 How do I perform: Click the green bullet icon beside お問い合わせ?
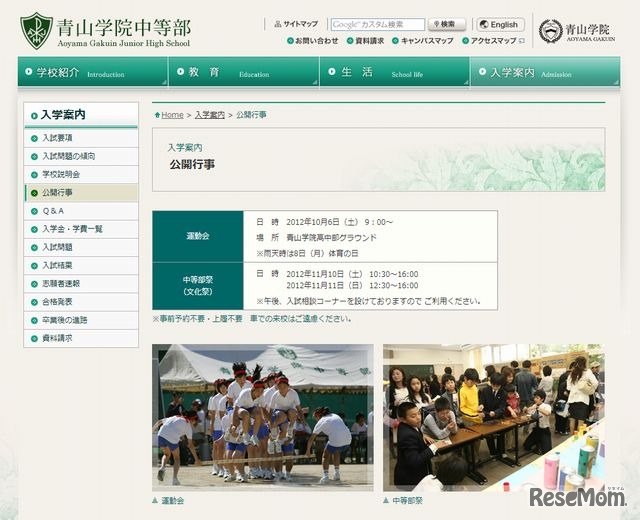point(291,41)
